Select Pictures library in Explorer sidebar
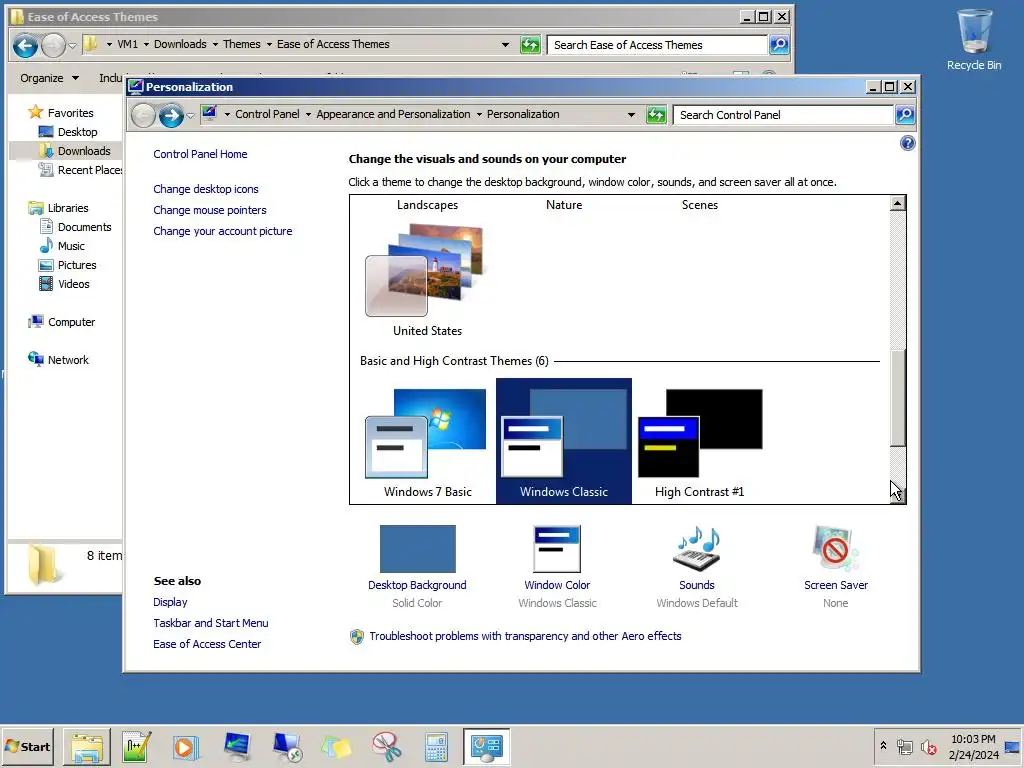 click(x=67, y=264)
